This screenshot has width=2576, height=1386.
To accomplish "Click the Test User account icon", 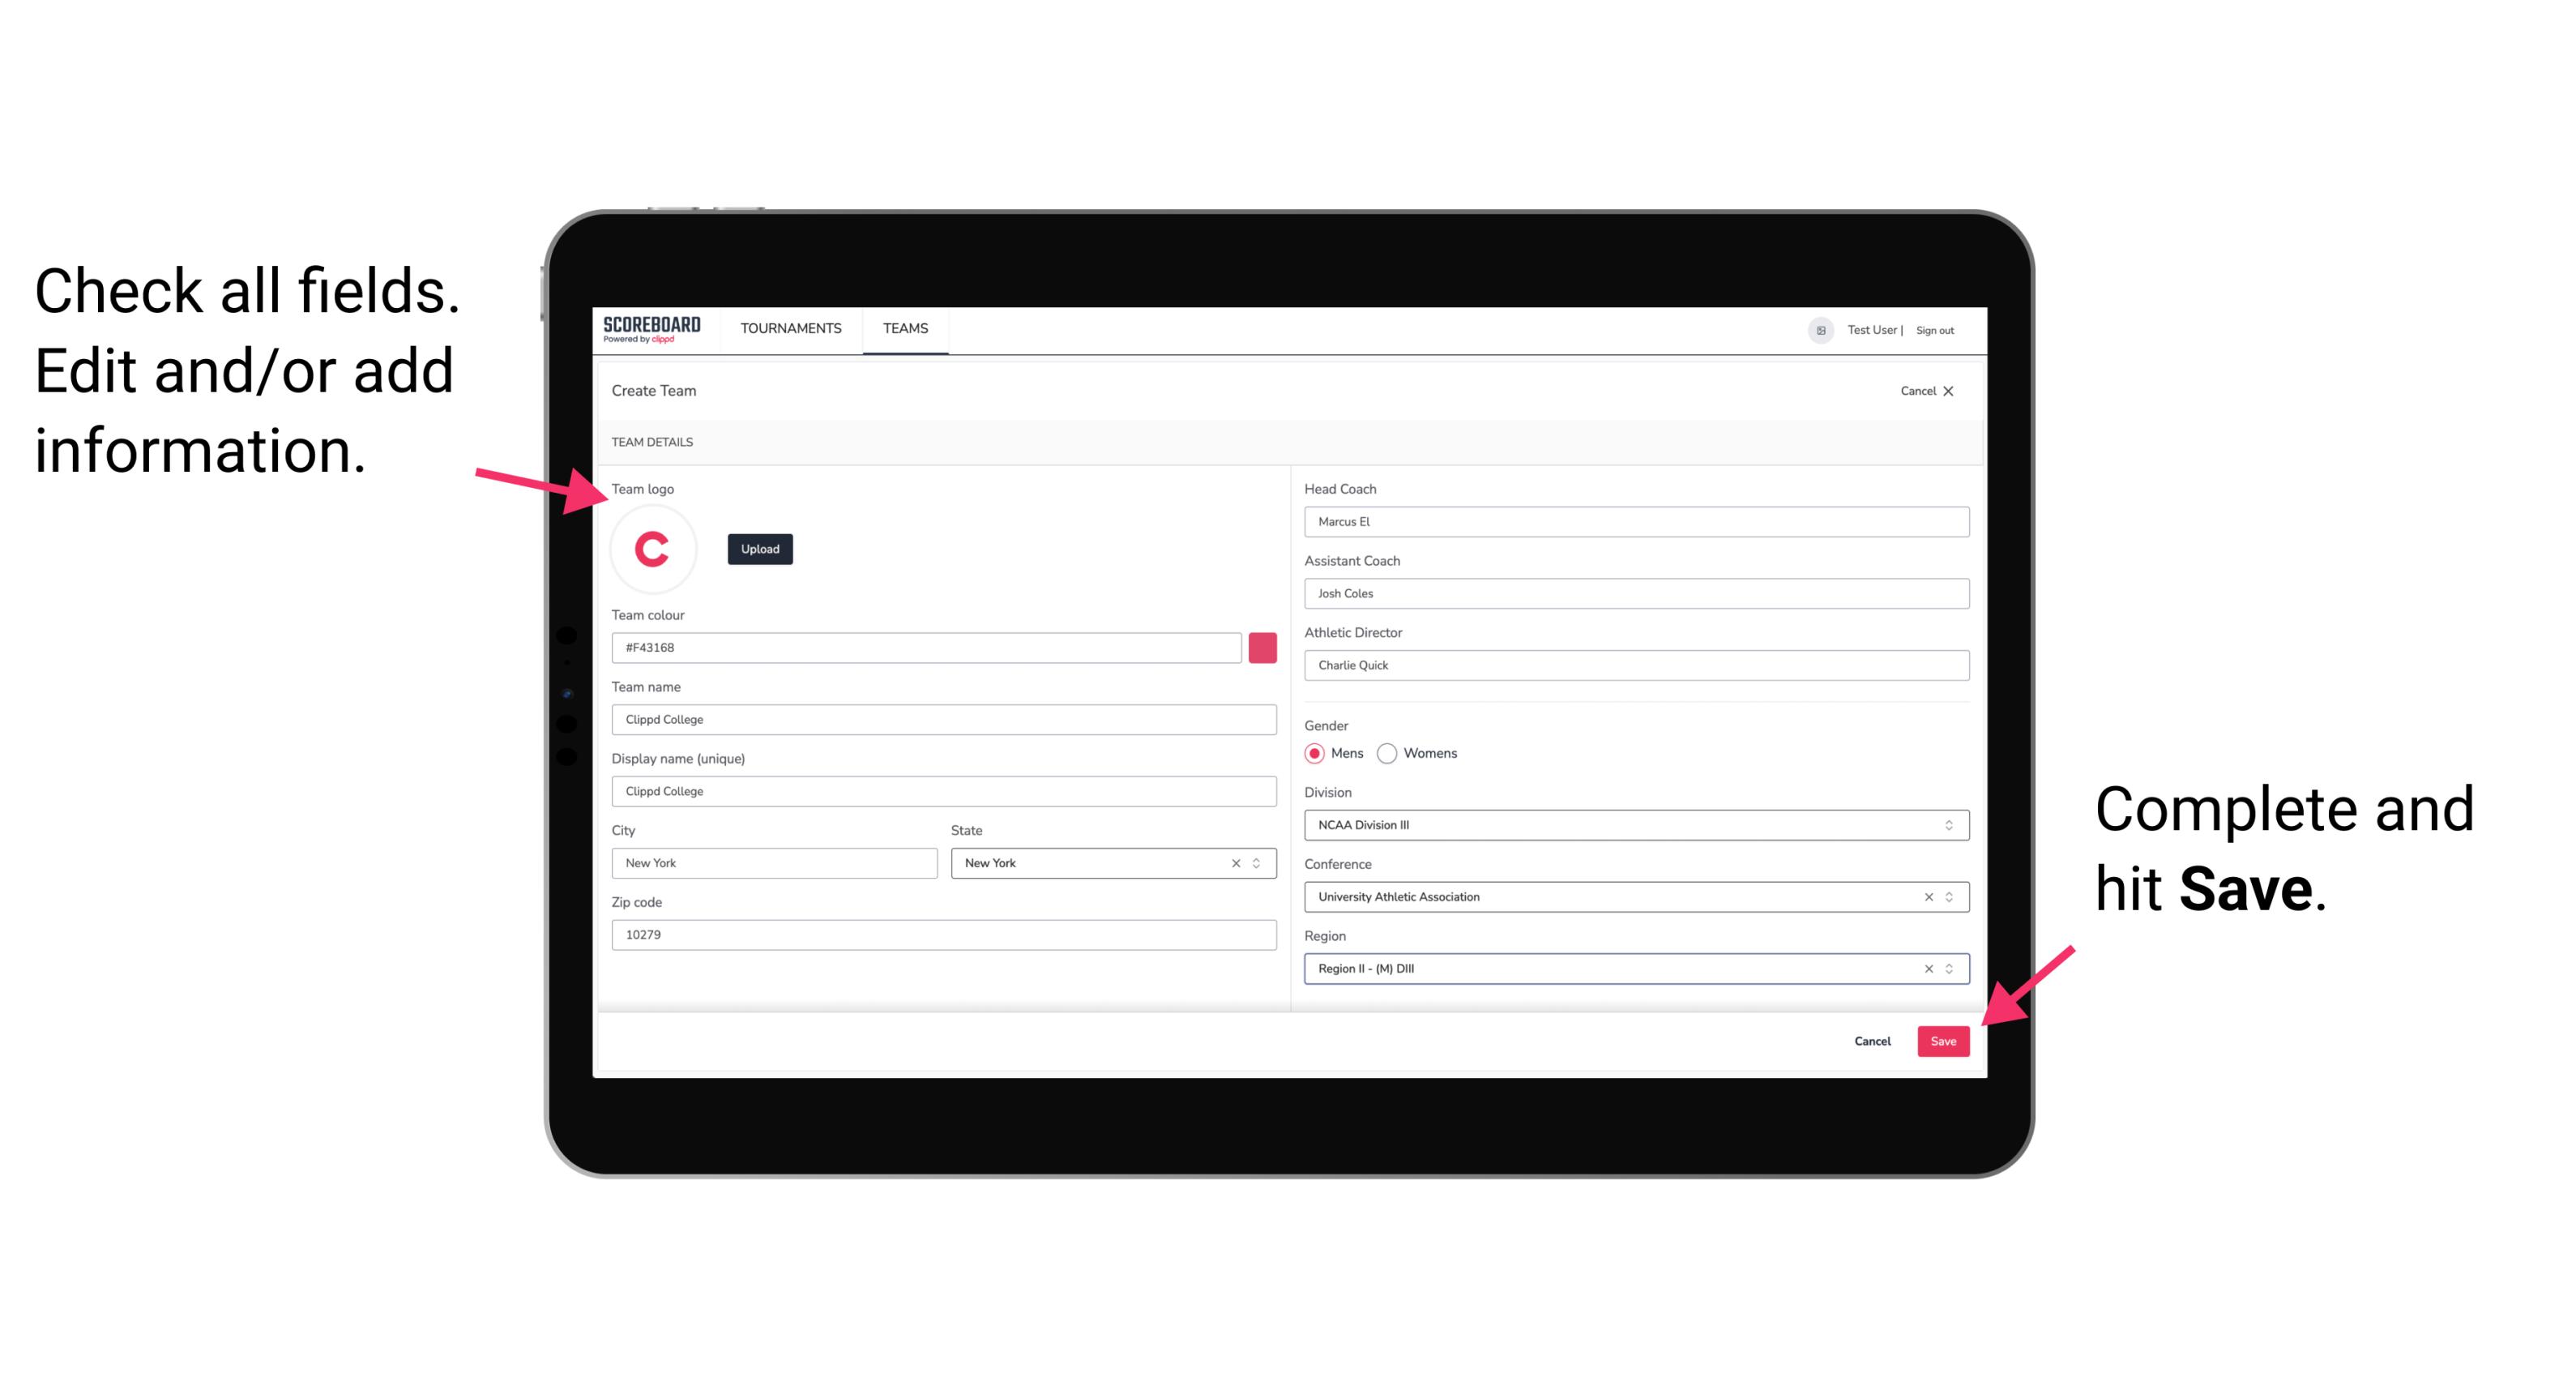I will [x=1813, y=329].
